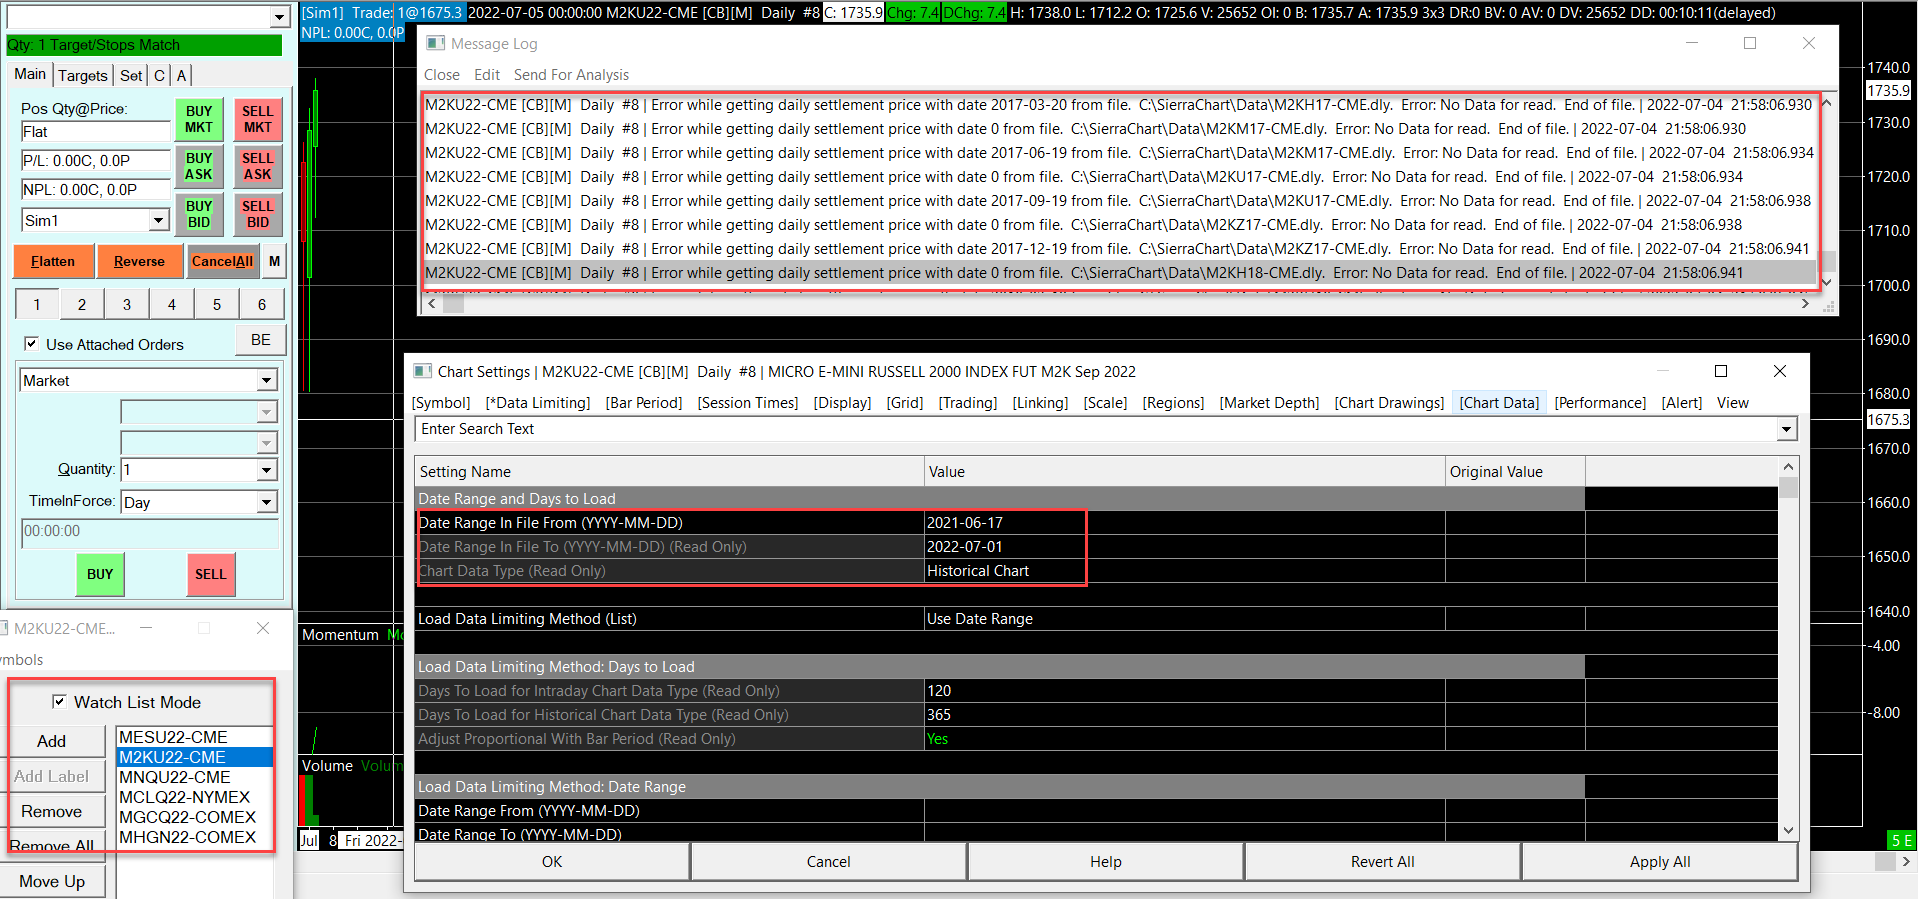Image resolution: width=1918 pixels, height=899 pixels.
Task: Open the [Symbol] settings tab
Action: 441,402
